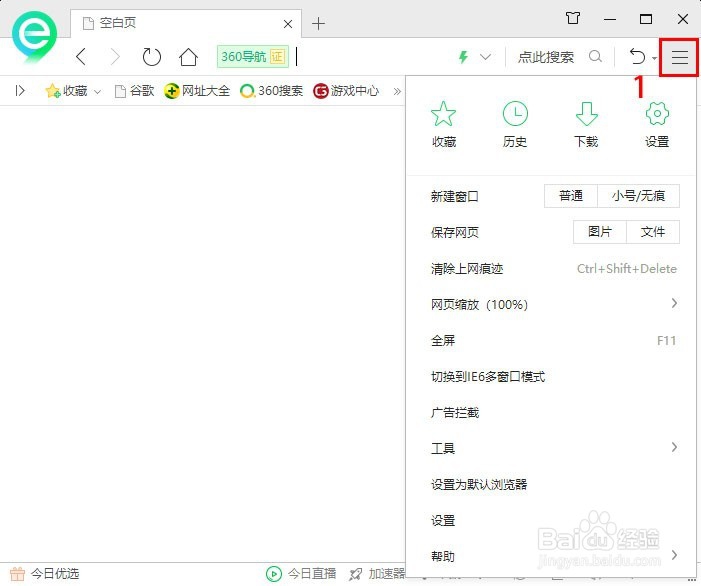The height and width of the screenshot is (586, 701).
Task: Click the back navigation arrow
Action: tap(81, 57)
